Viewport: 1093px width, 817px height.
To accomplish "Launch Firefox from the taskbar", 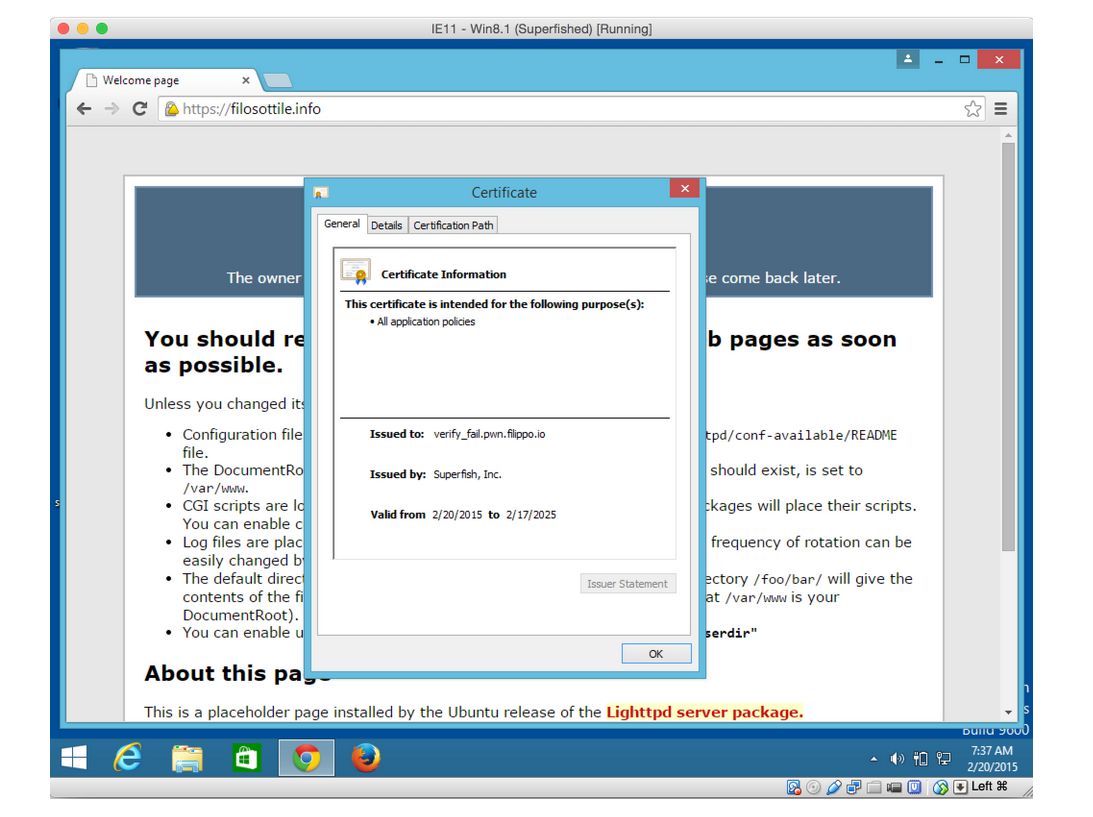I will point(366,758).
